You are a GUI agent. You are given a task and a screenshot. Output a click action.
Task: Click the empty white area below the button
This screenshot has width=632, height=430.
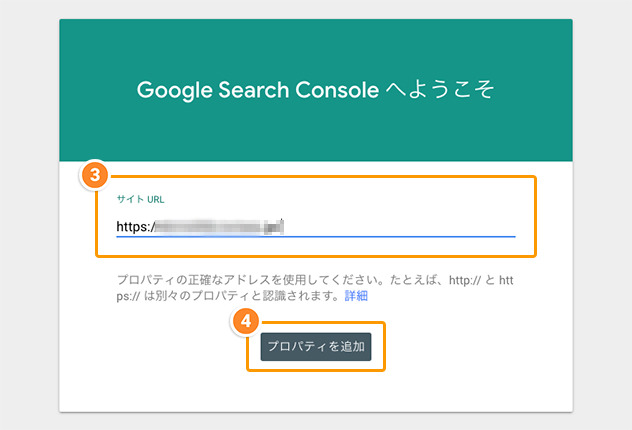[316, 391]
